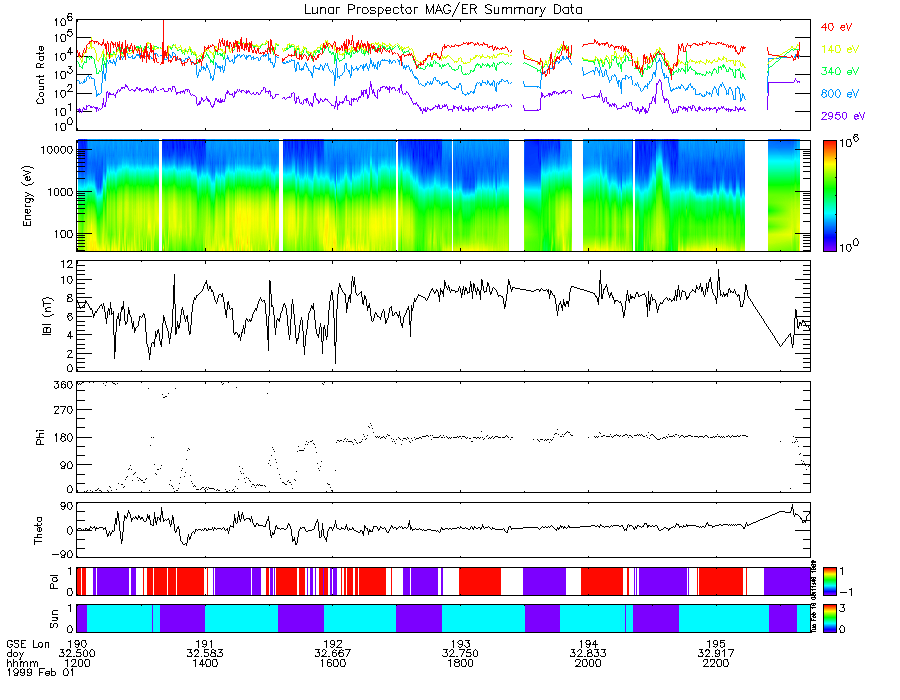Image resolution: width=900 pixels, height=700 pixels.
Task: Click the time tick '1400'
Action: click(205, 663)
